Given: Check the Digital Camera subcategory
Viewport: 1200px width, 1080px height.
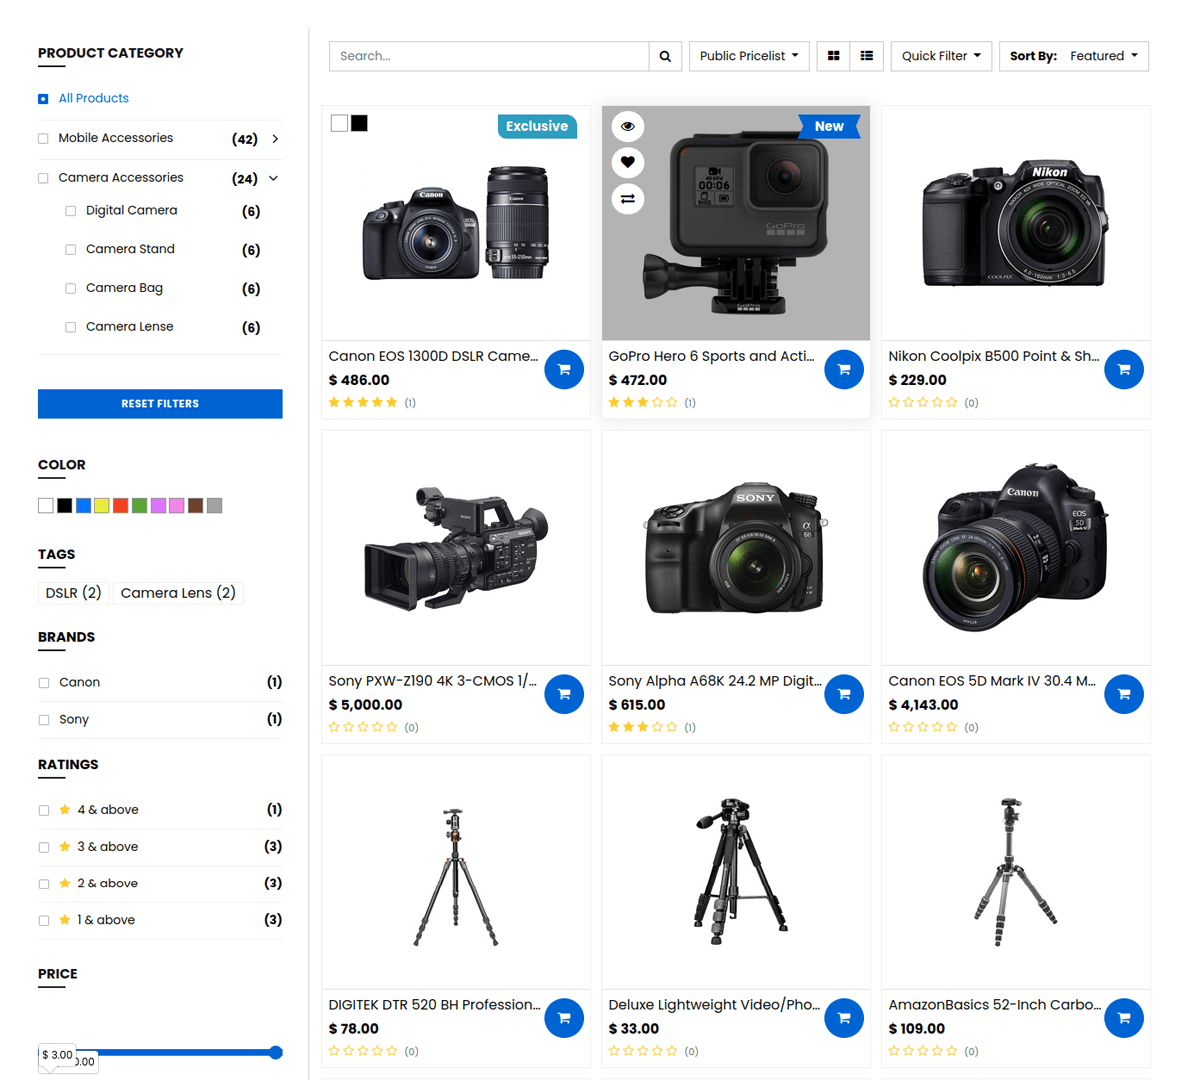Looking at the screenshot, I should tap(71, 211).
